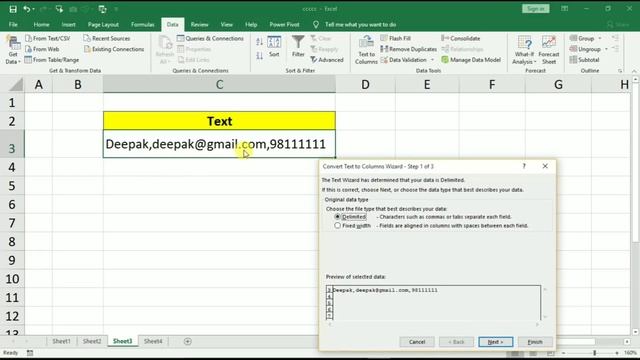Click the macro record status icon
This screenshot has height=360, width=640.
30,353
